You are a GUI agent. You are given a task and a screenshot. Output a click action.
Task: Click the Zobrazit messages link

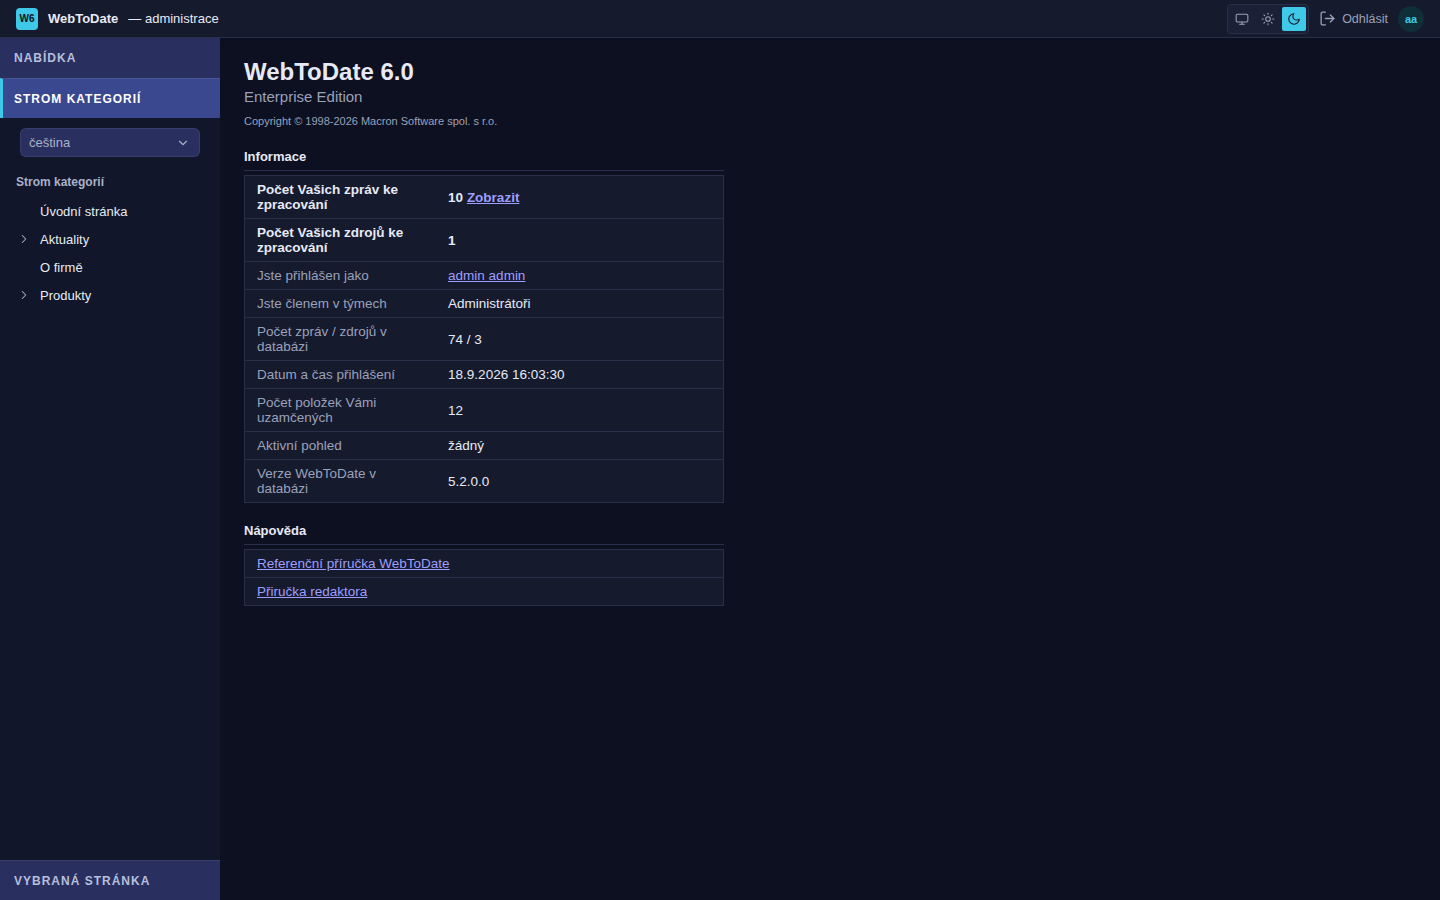(x=493, y=198)
